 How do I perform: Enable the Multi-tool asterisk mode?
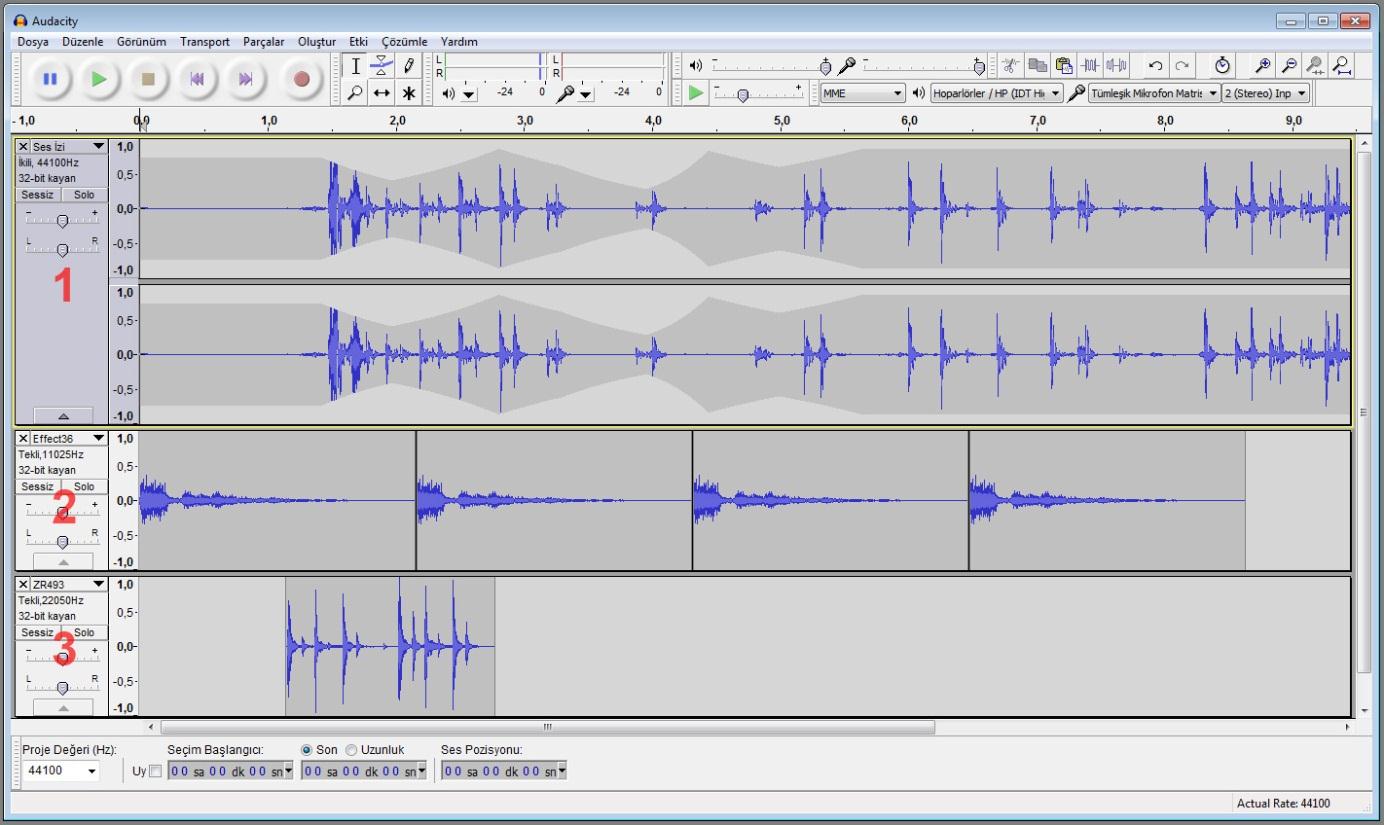(x=408, y=92)
